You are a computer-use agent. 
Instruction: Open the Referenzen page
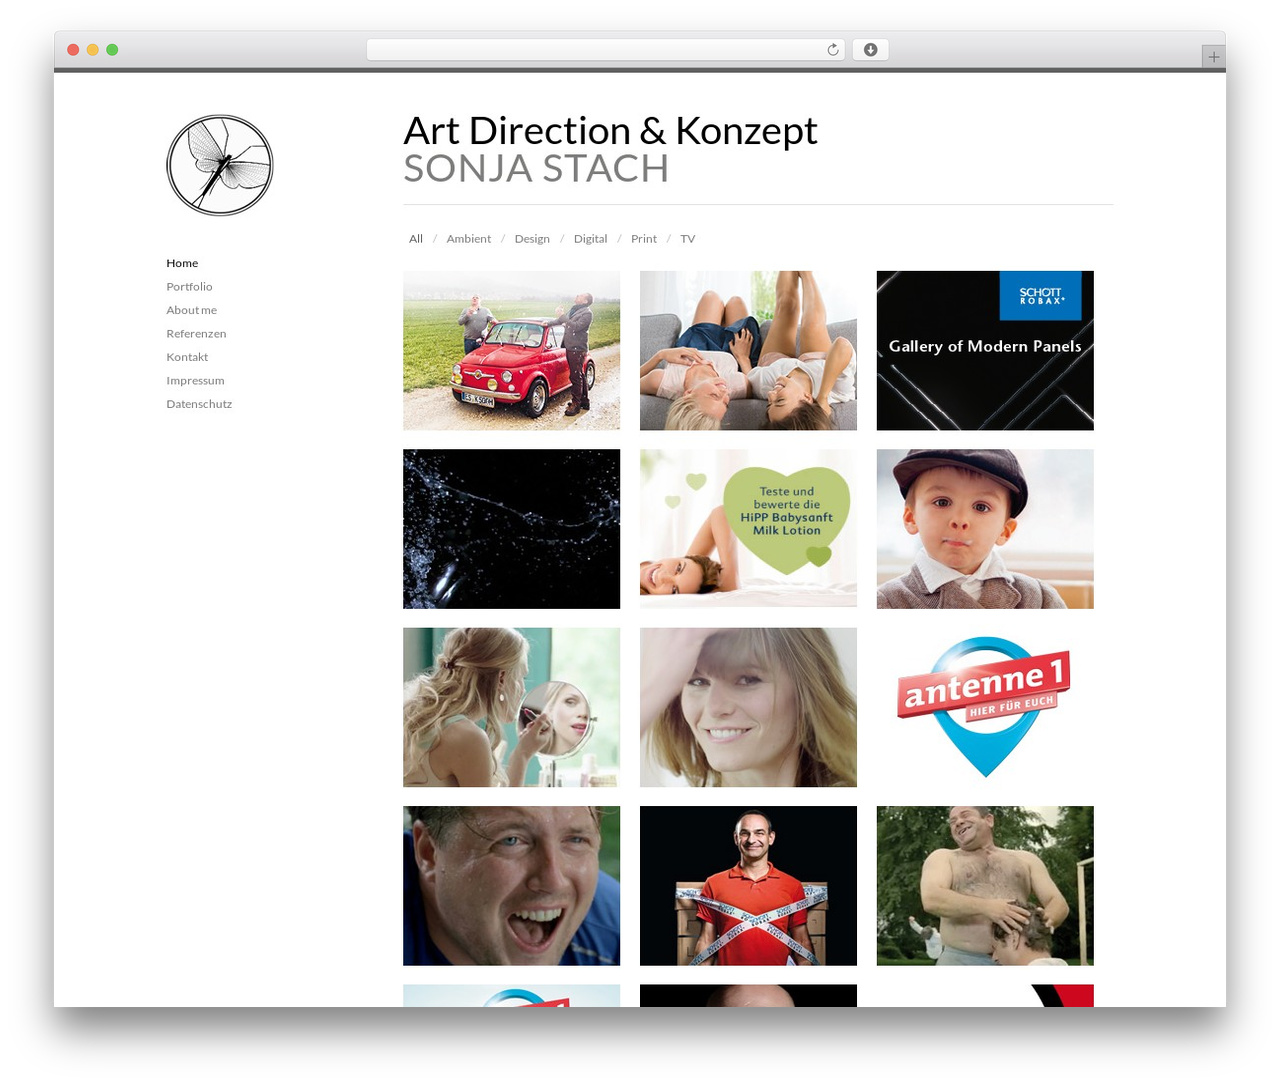[196, 334]
